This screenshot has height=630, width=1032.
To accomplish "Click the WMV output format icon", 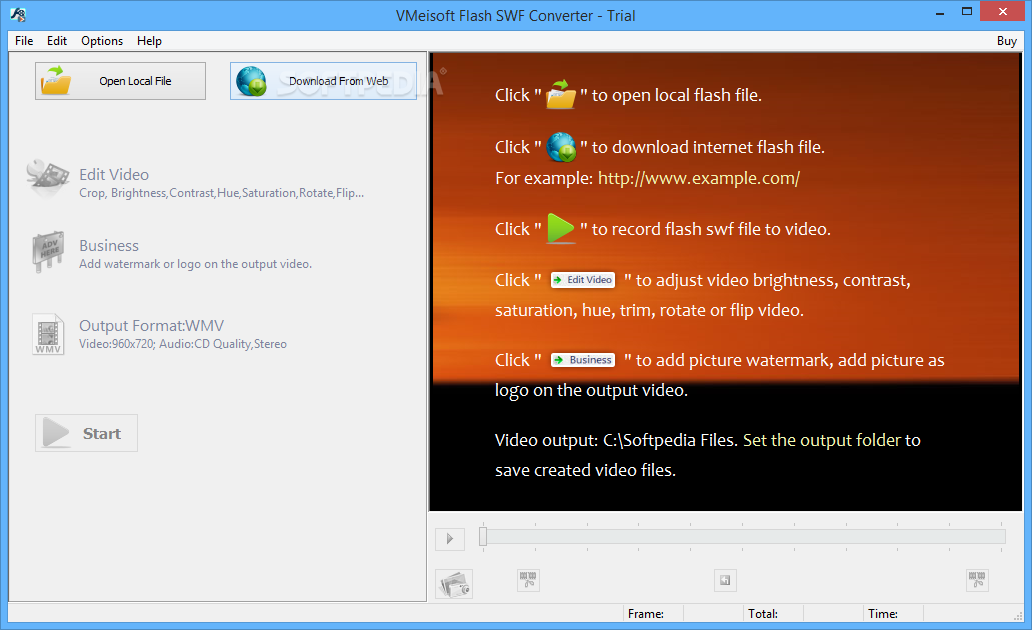I will pyautogui.click(x=48, y=334).
